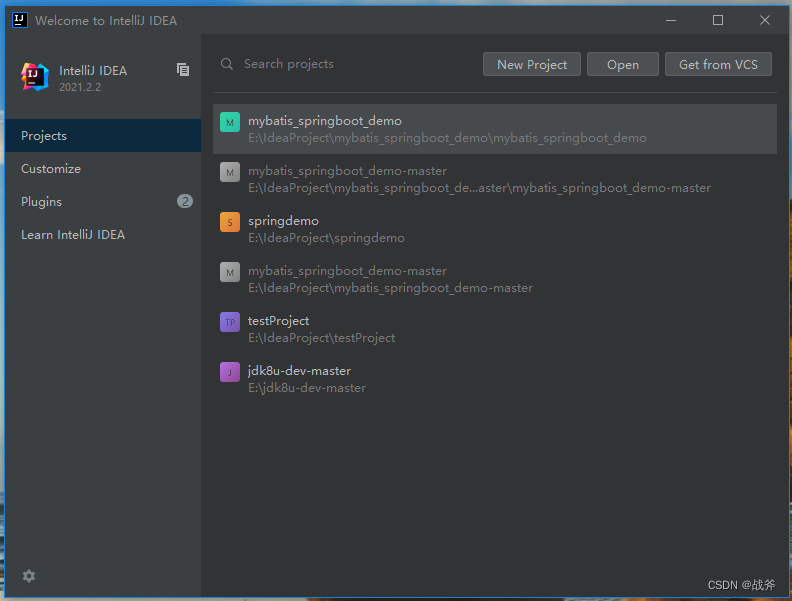
Task: Click the J icon of jdk8u-dev-master
Action: pos(230,372)
